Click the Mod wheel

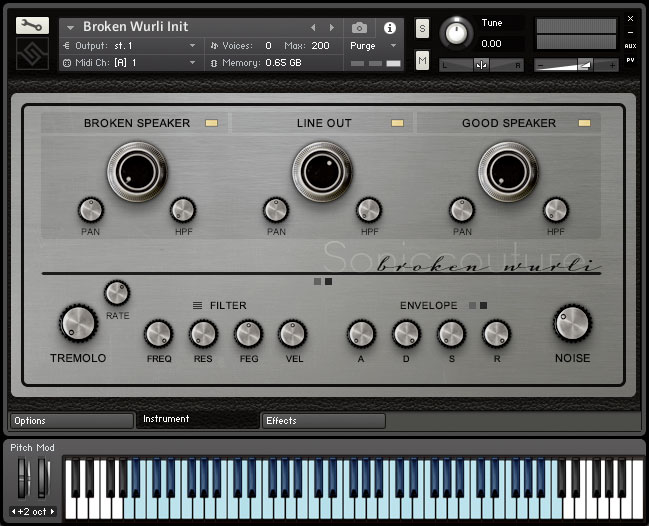pos(43,478)
